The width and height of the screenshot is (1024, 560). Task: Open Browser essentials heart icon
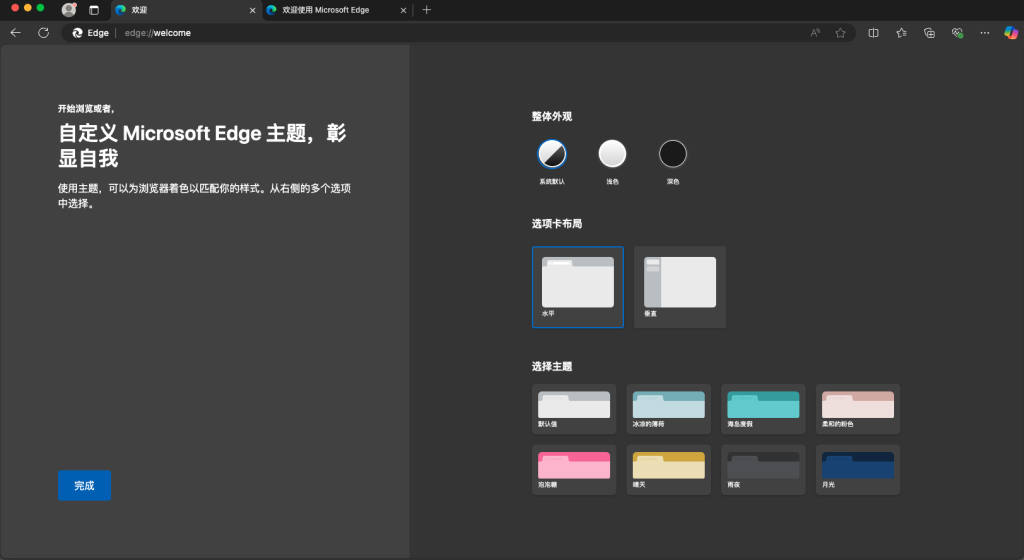(957, 33)
